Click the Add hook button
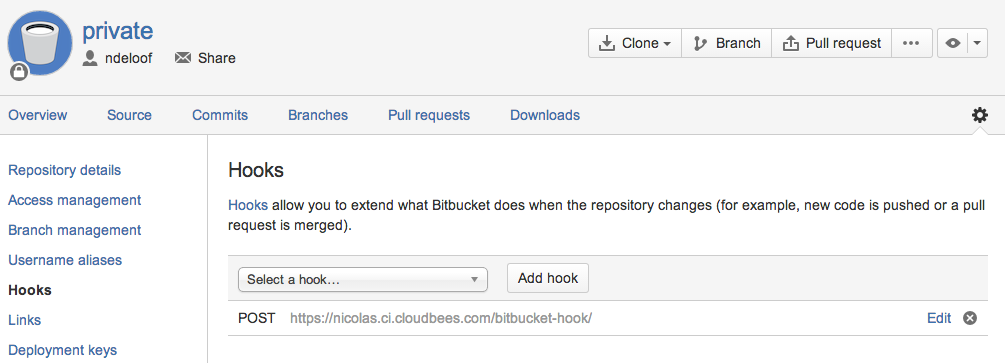The width and height of the screenshot is (1005, 363). (x=548, y=278)
